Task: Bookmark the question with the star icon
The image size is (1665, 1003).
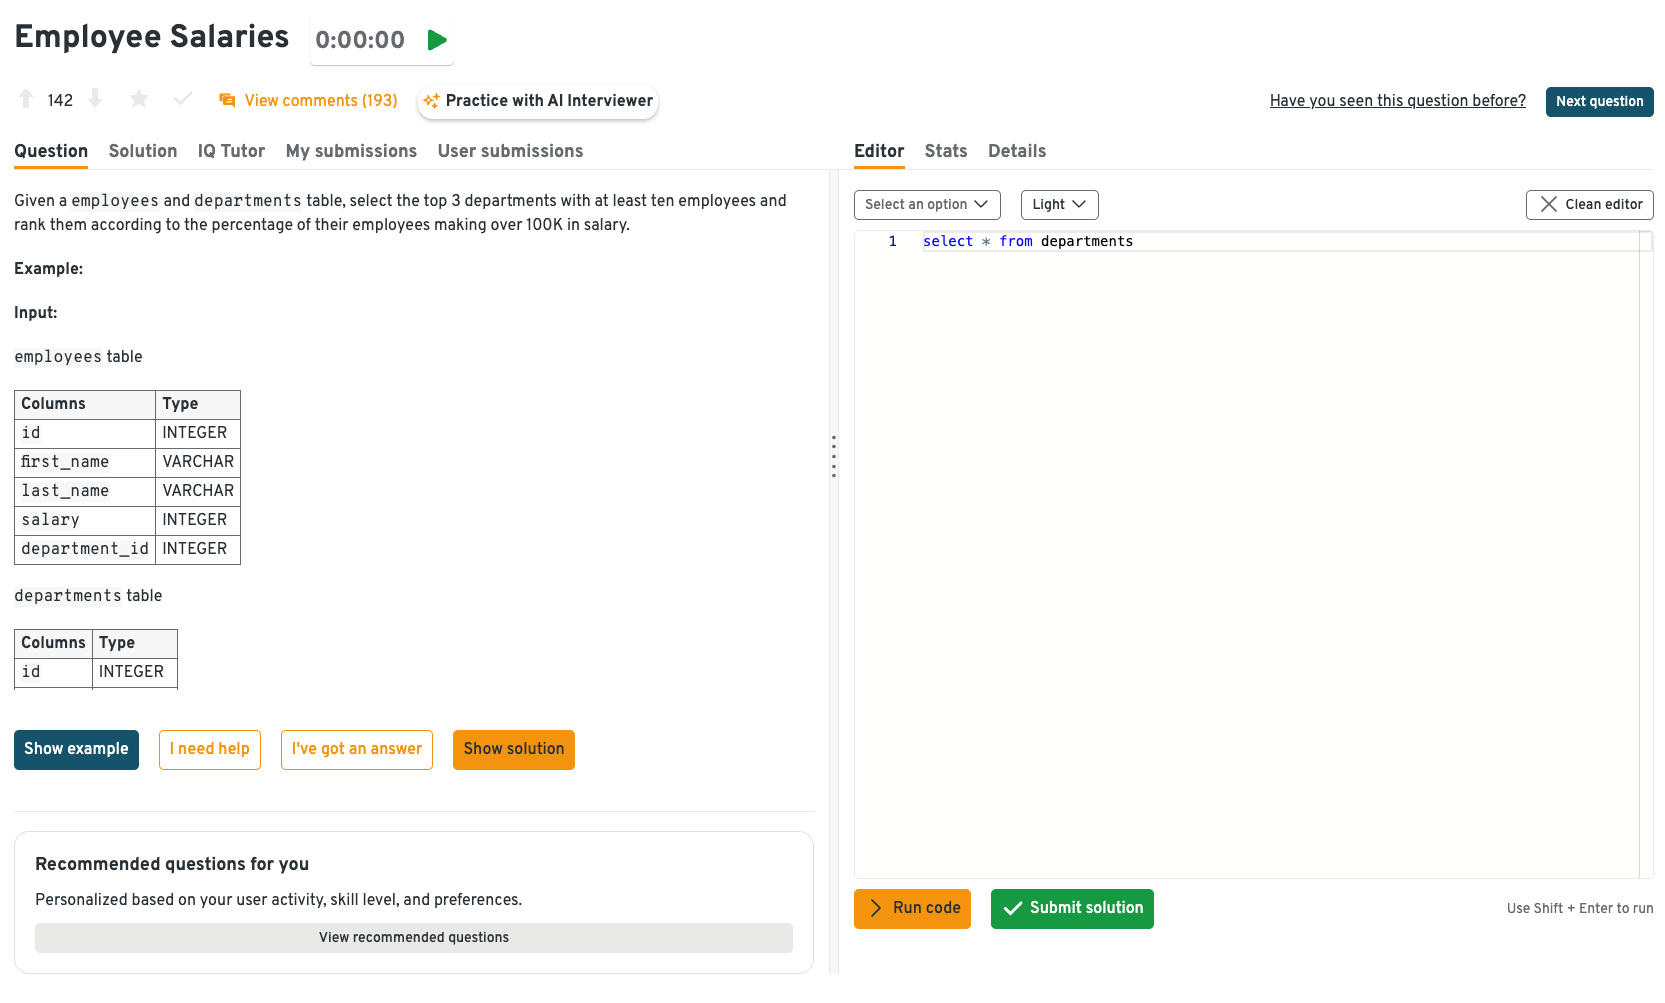Action: click(139, 99)
